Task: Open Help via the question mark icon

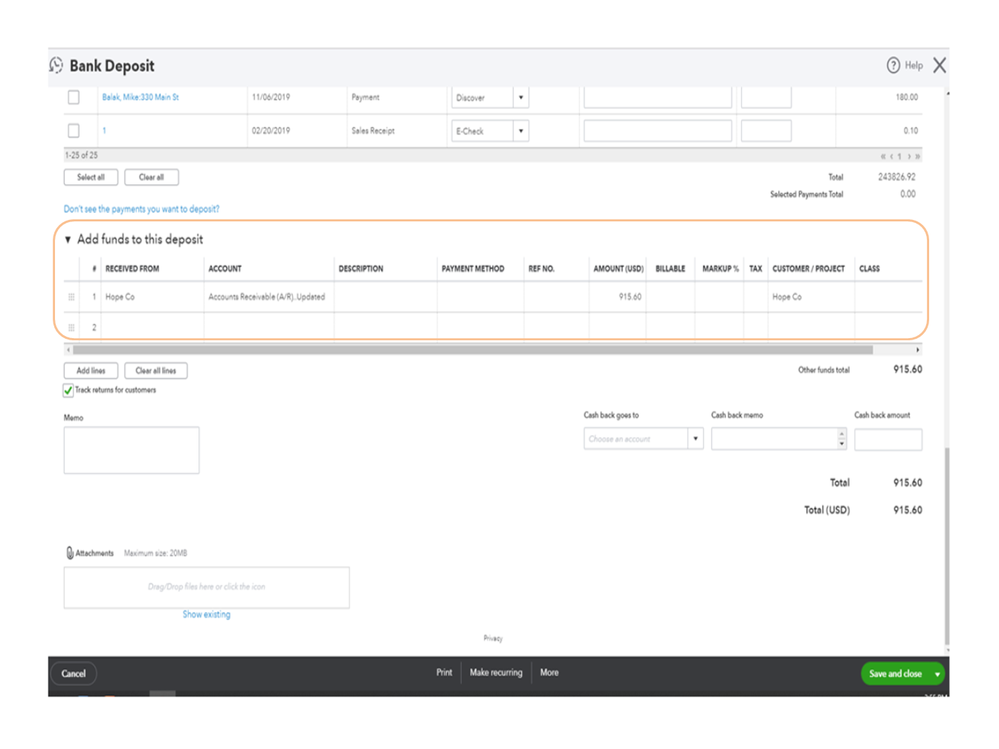Action: pyautogui.click(x=893, y=65)
